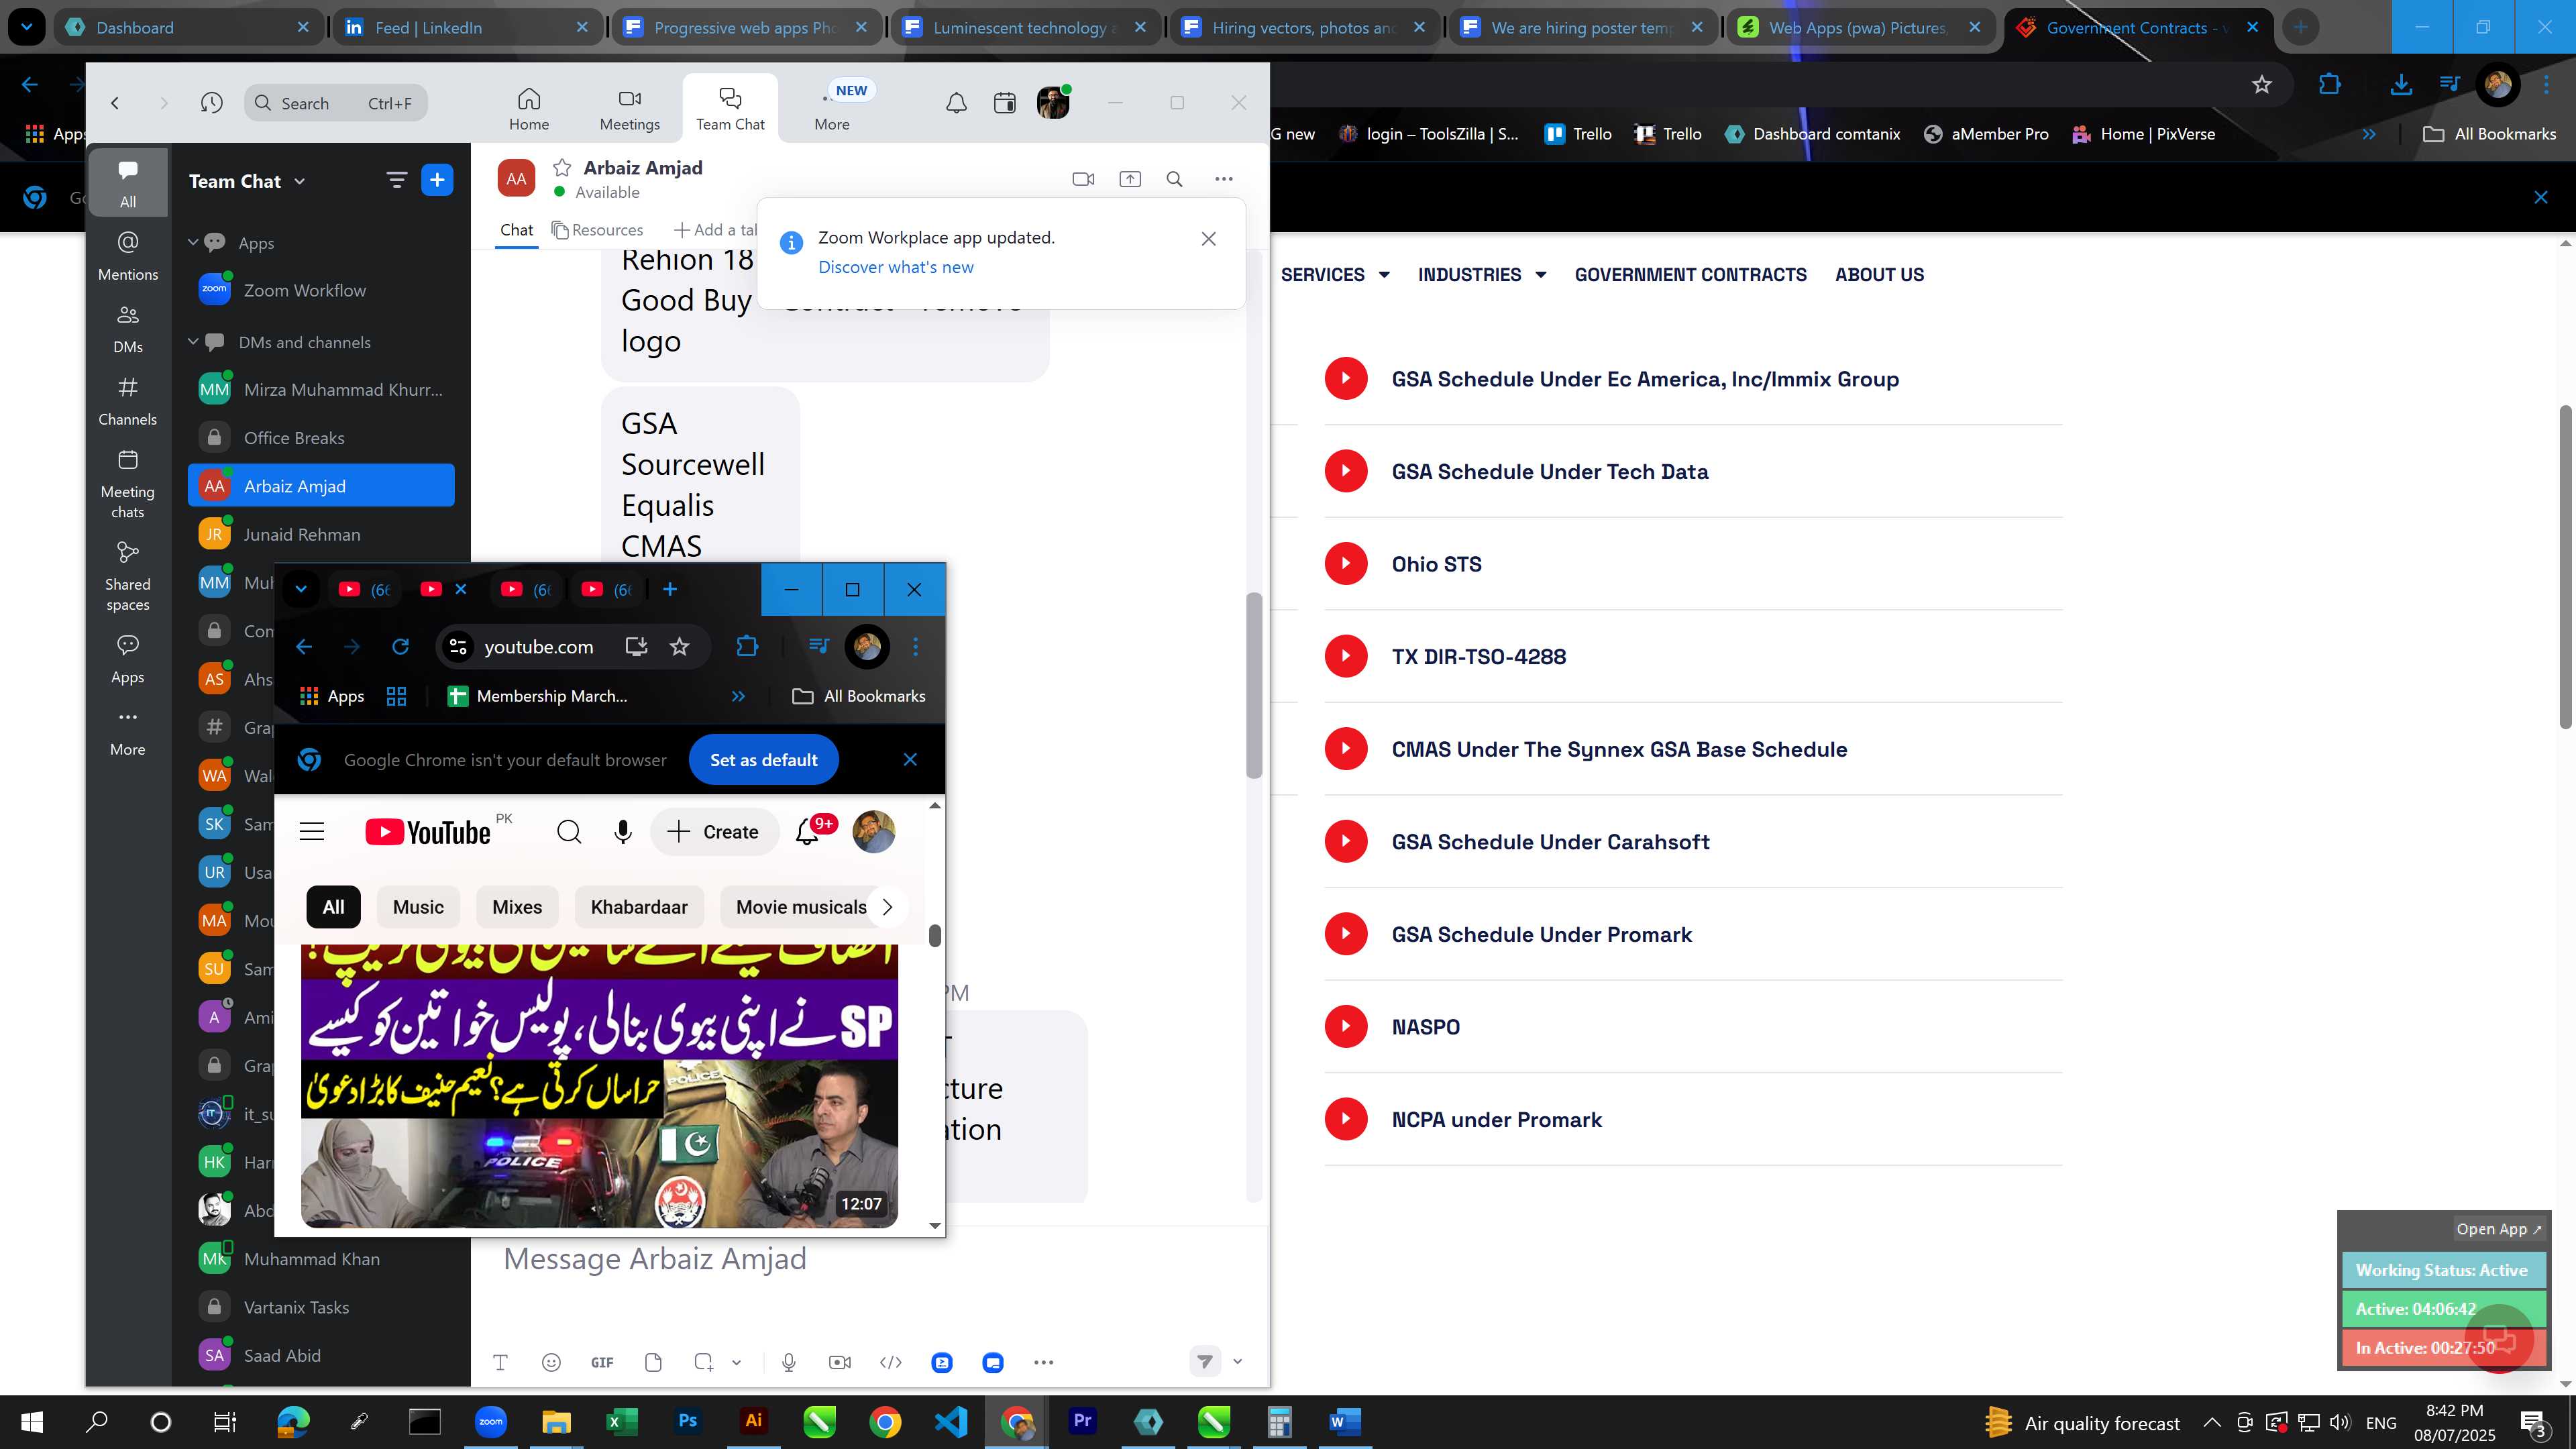Screen dimensions: 2576x1449
Task: Select Music filter chip
Action: pyautogui.click(x=418, y=907)
